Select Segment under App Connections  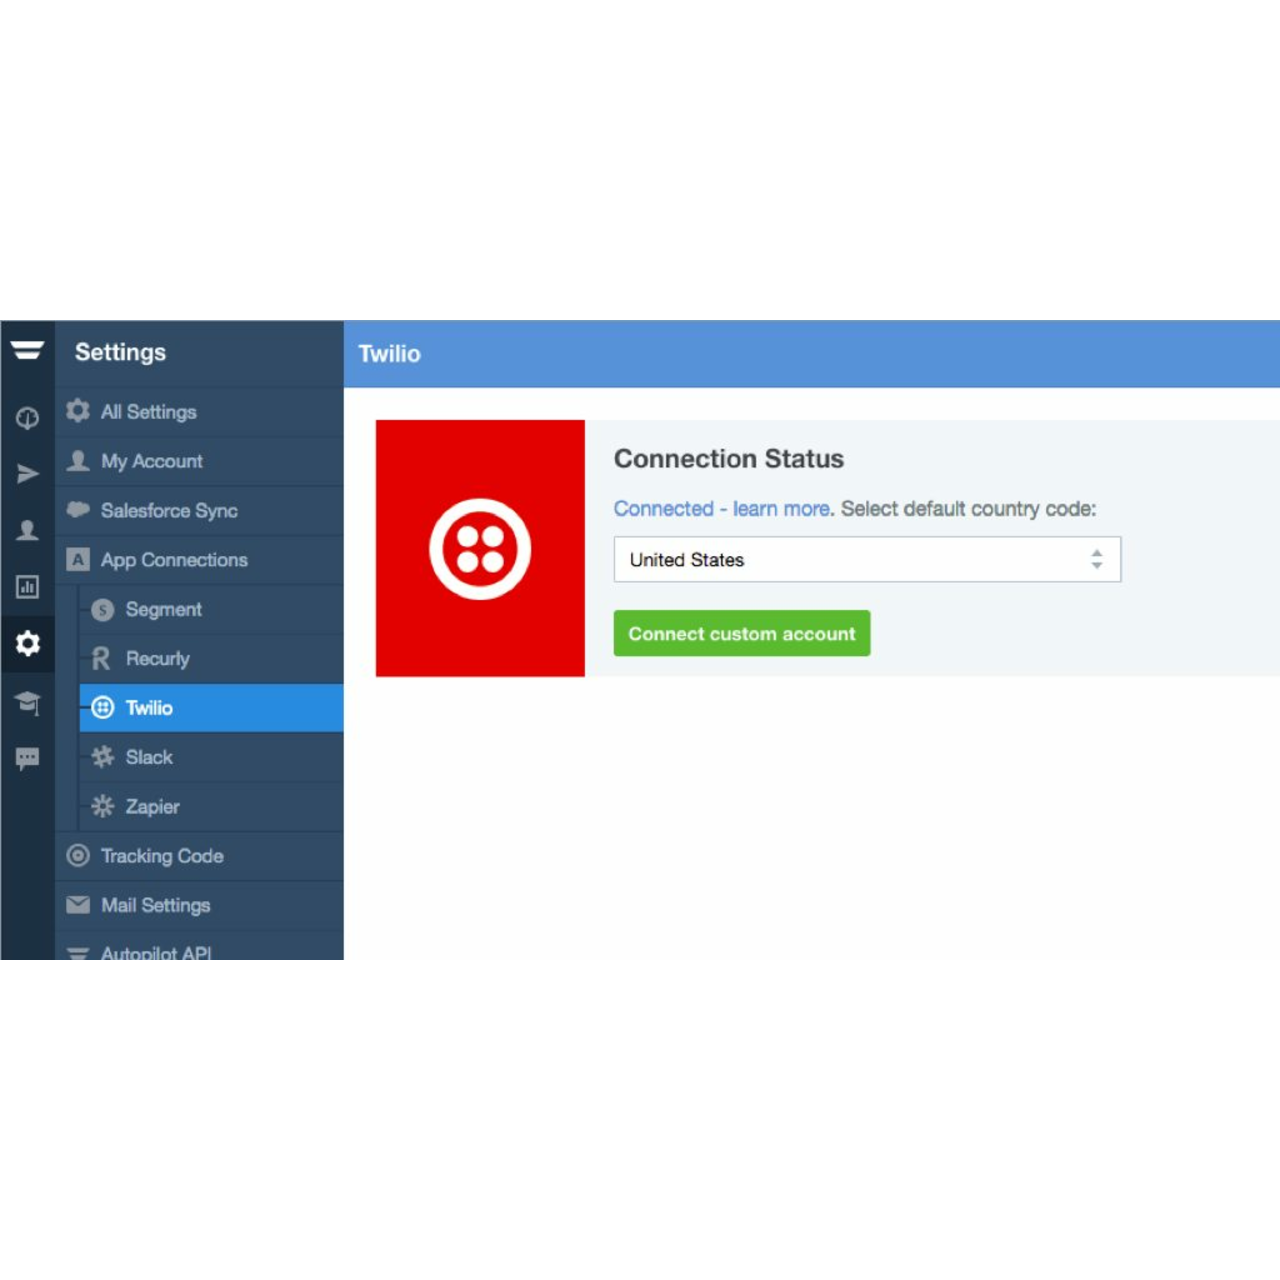[163, 609]
